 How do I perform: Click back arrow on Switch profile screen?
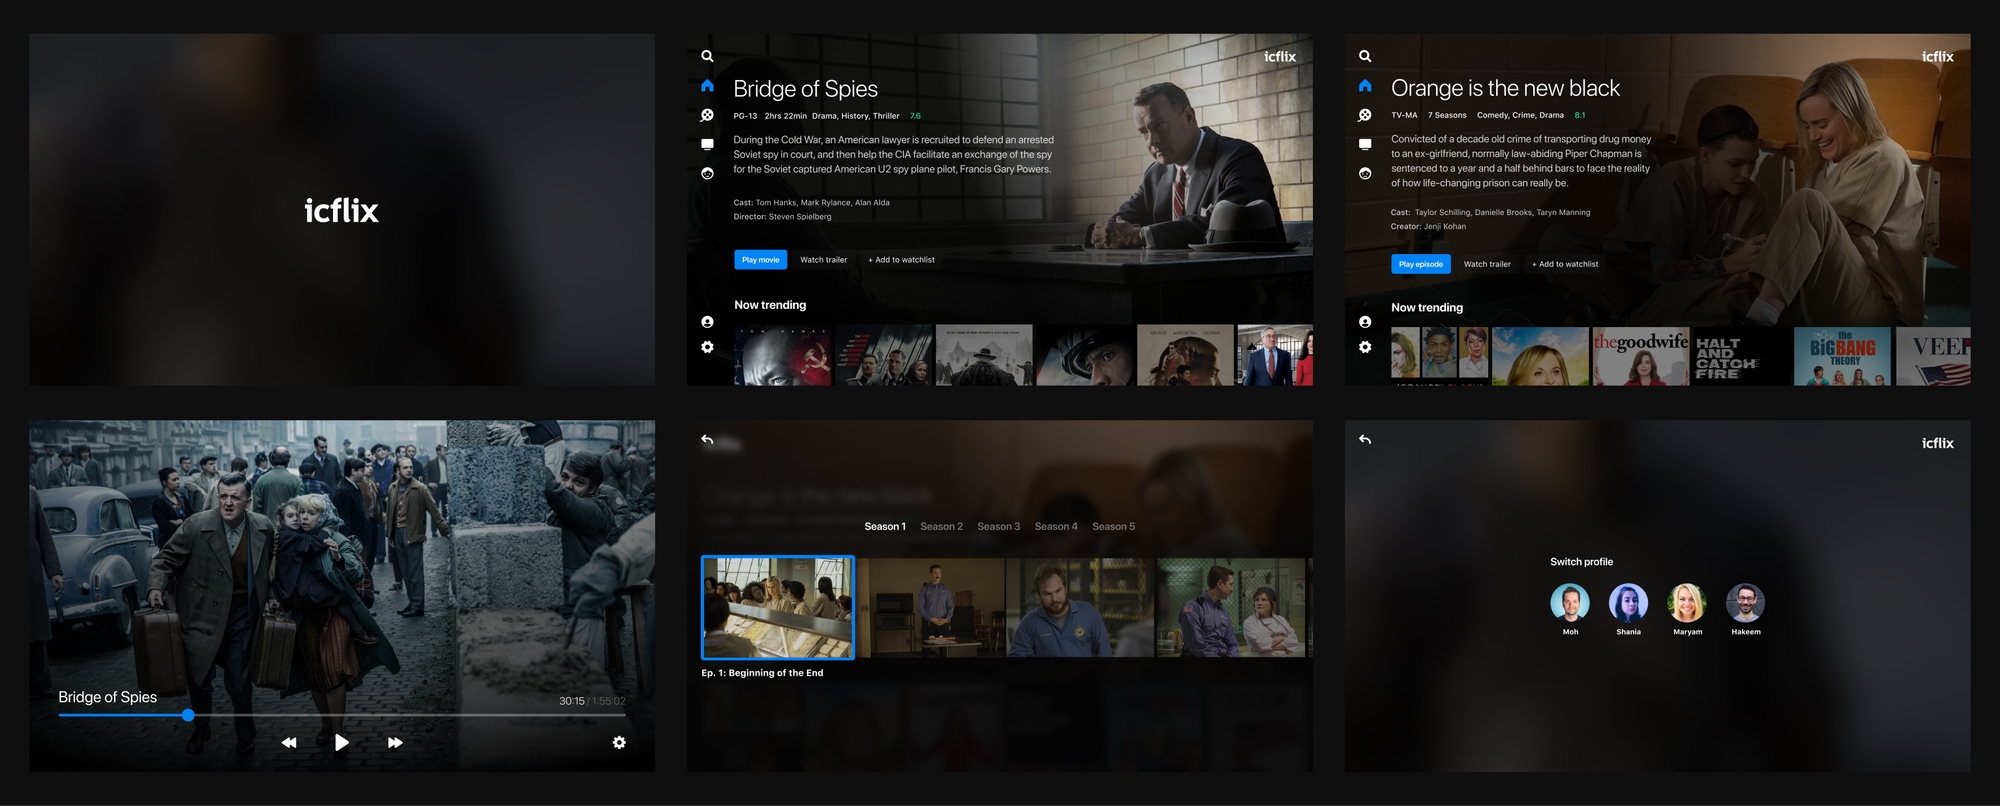1365,439
